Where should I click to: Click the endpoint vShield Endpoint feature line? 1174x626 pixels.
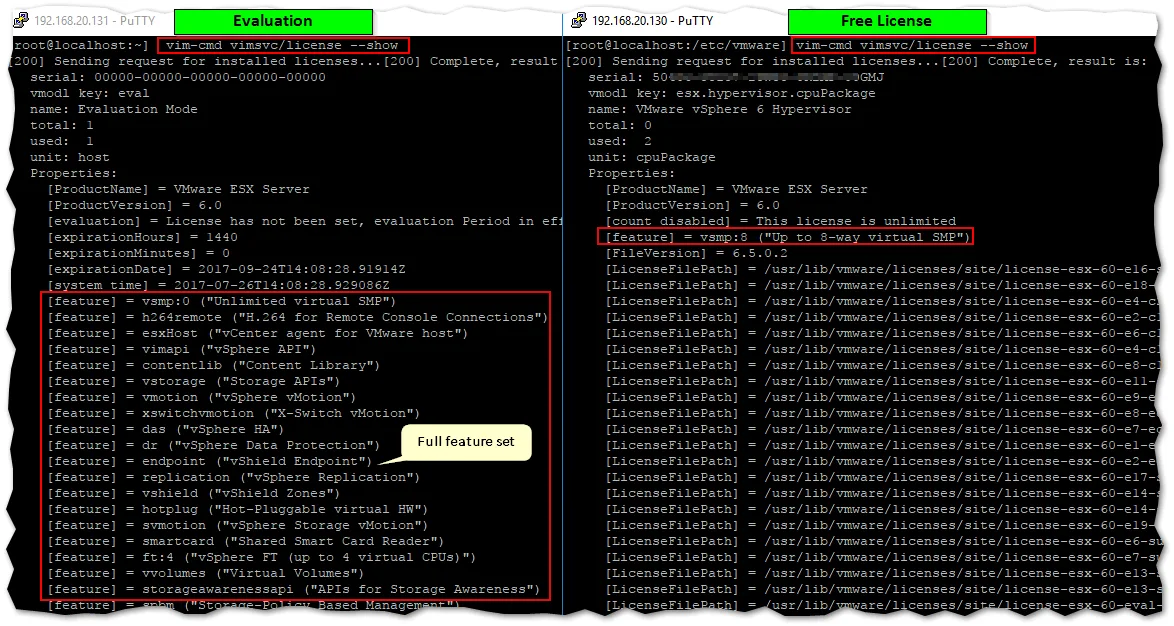210,462
